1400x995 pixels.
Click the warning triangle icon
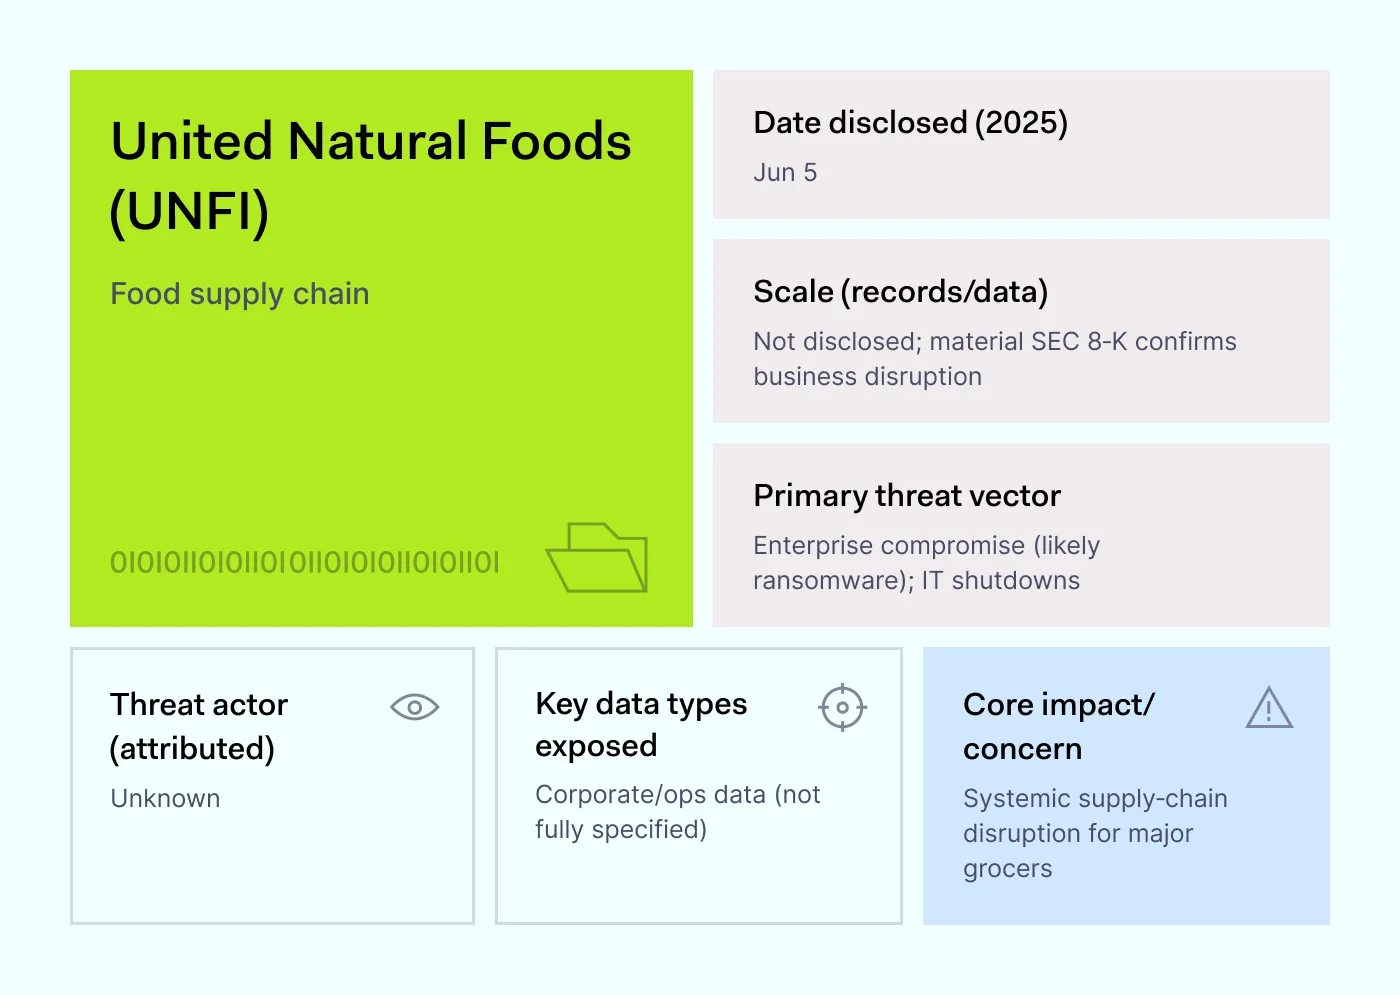coord(1269,708)
